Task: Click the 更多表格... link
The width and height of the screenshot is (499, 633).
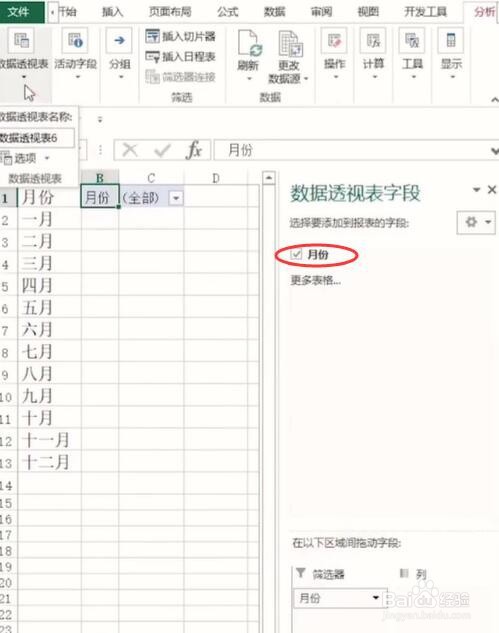Action: (315, 280)
